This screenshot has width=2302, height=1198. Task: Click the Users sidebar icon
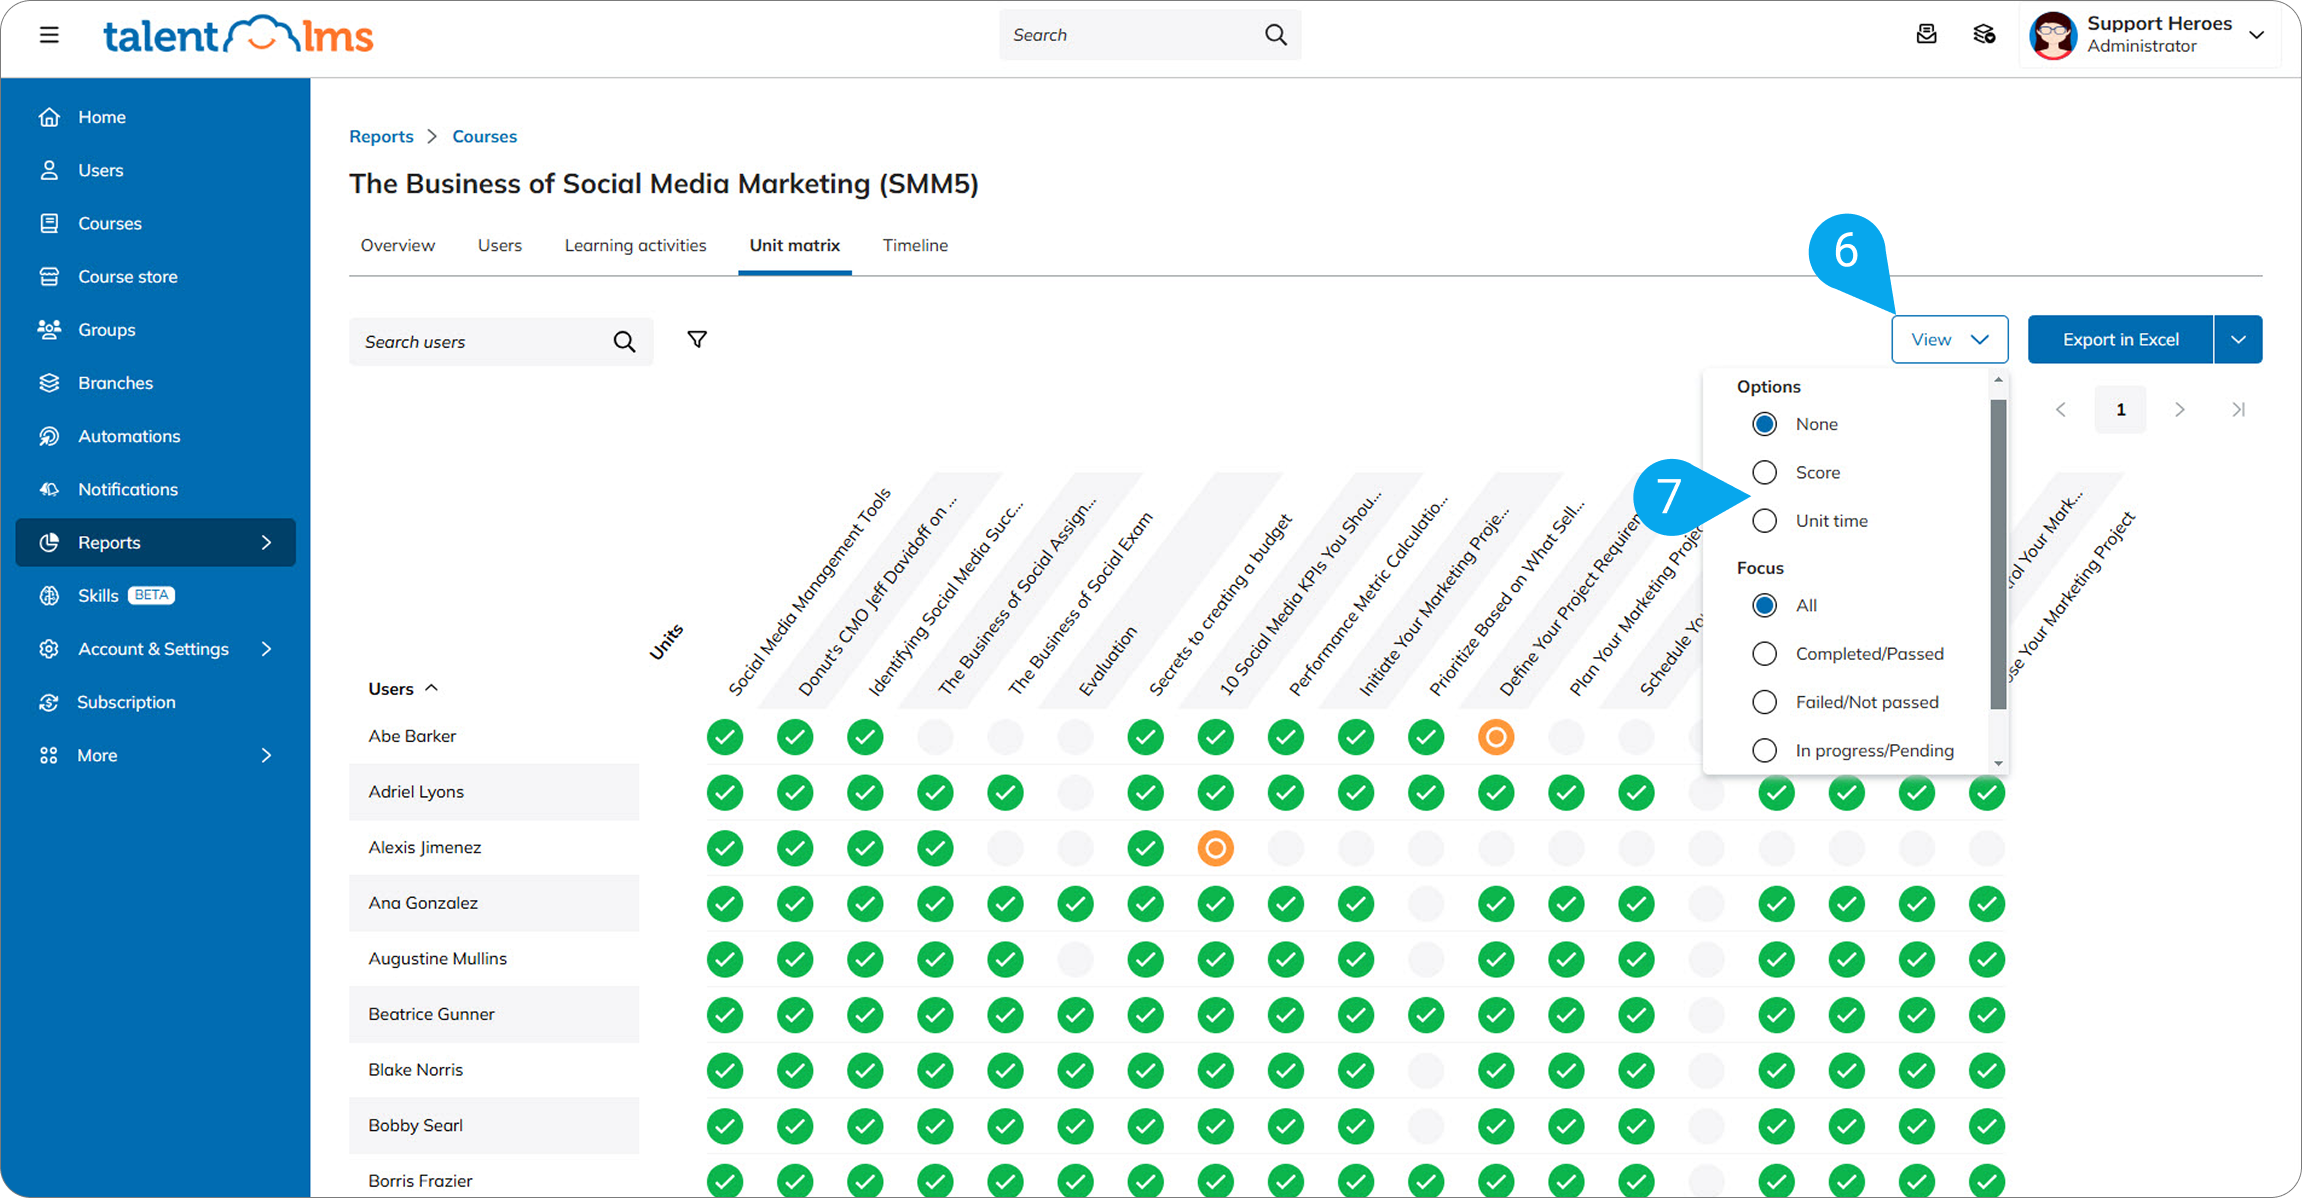(49, 170)
